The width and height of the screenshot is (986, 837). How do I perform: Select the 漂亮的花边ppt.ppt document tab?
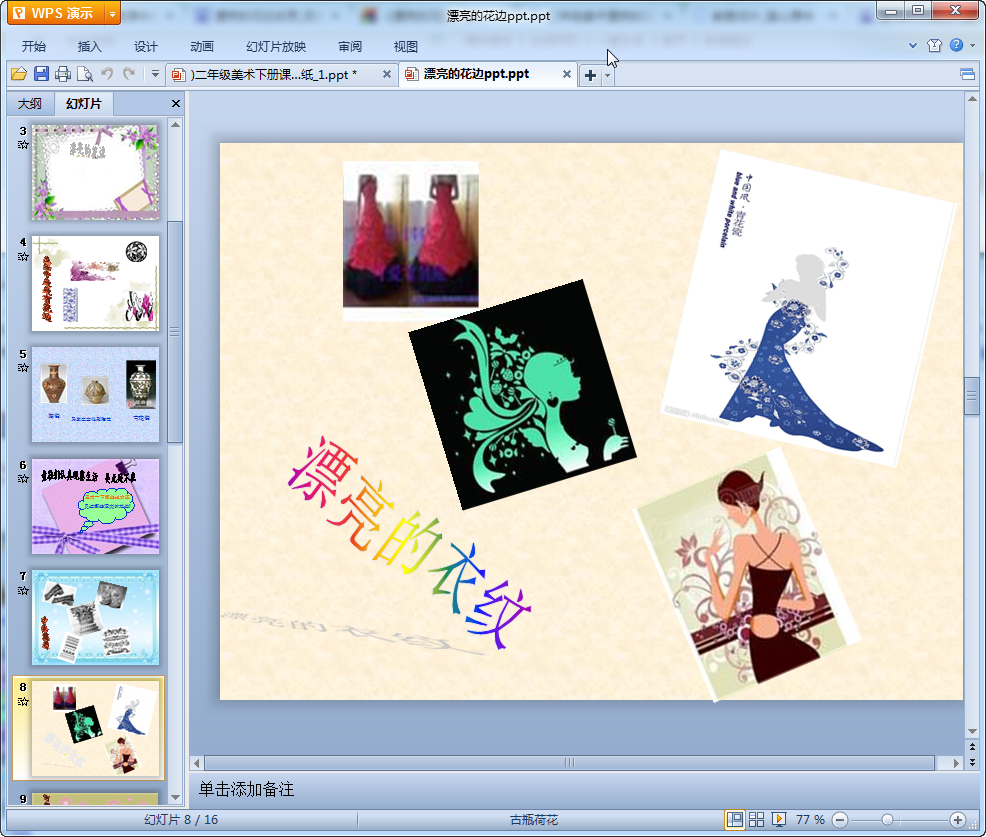click(x=476, y=74)
